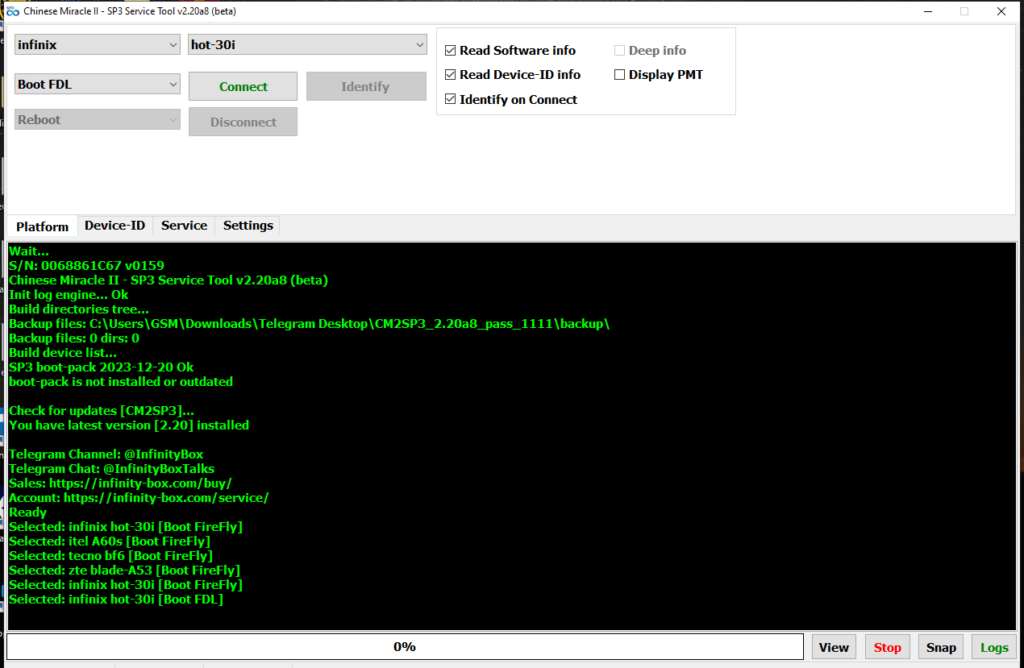Click the View button
The width and height of the screenshot is (1024, 668).
point(834,647)
